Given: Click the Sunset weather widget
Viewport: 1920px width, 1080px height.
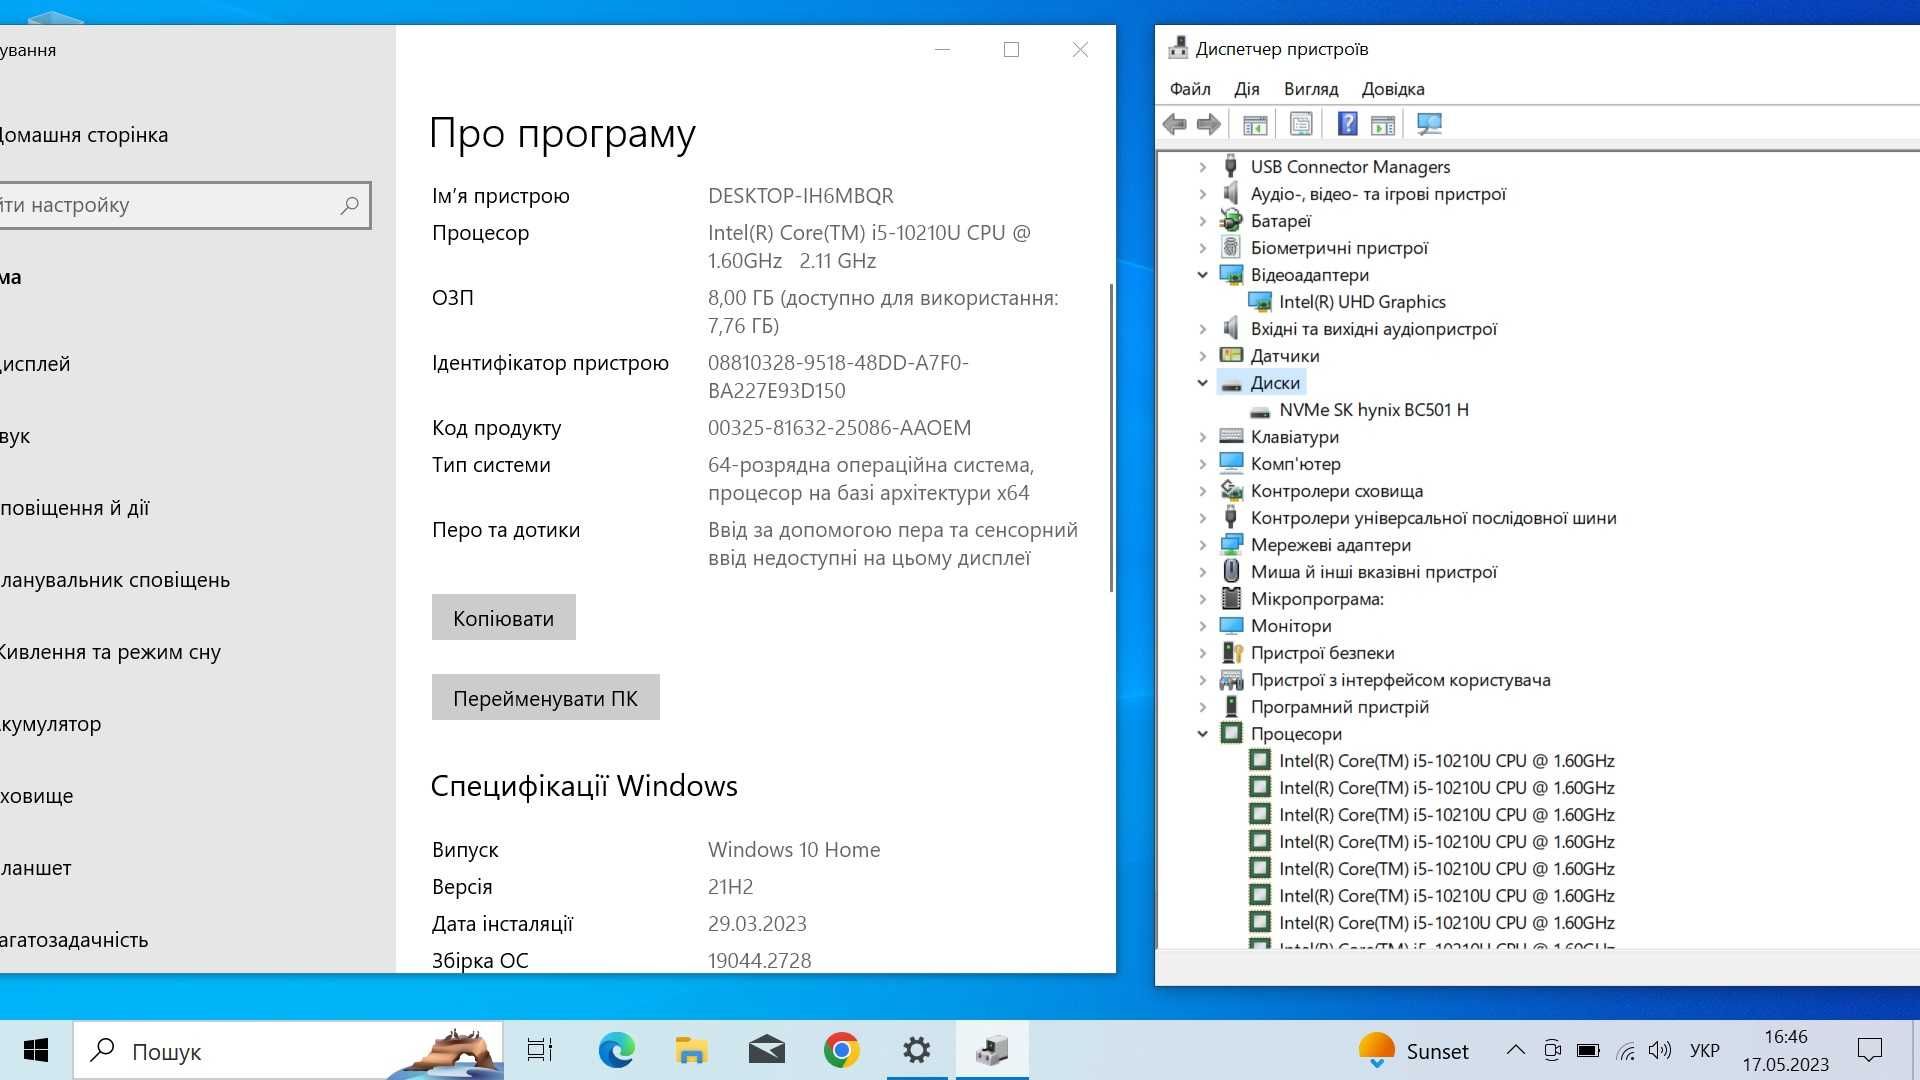Looking at the screenshot, I should 1413,1051.
